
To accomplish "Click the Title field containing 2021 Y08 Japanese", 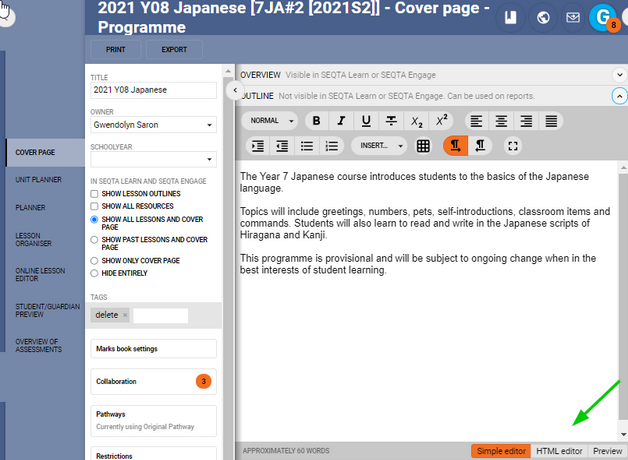I will tap(153, 90).
